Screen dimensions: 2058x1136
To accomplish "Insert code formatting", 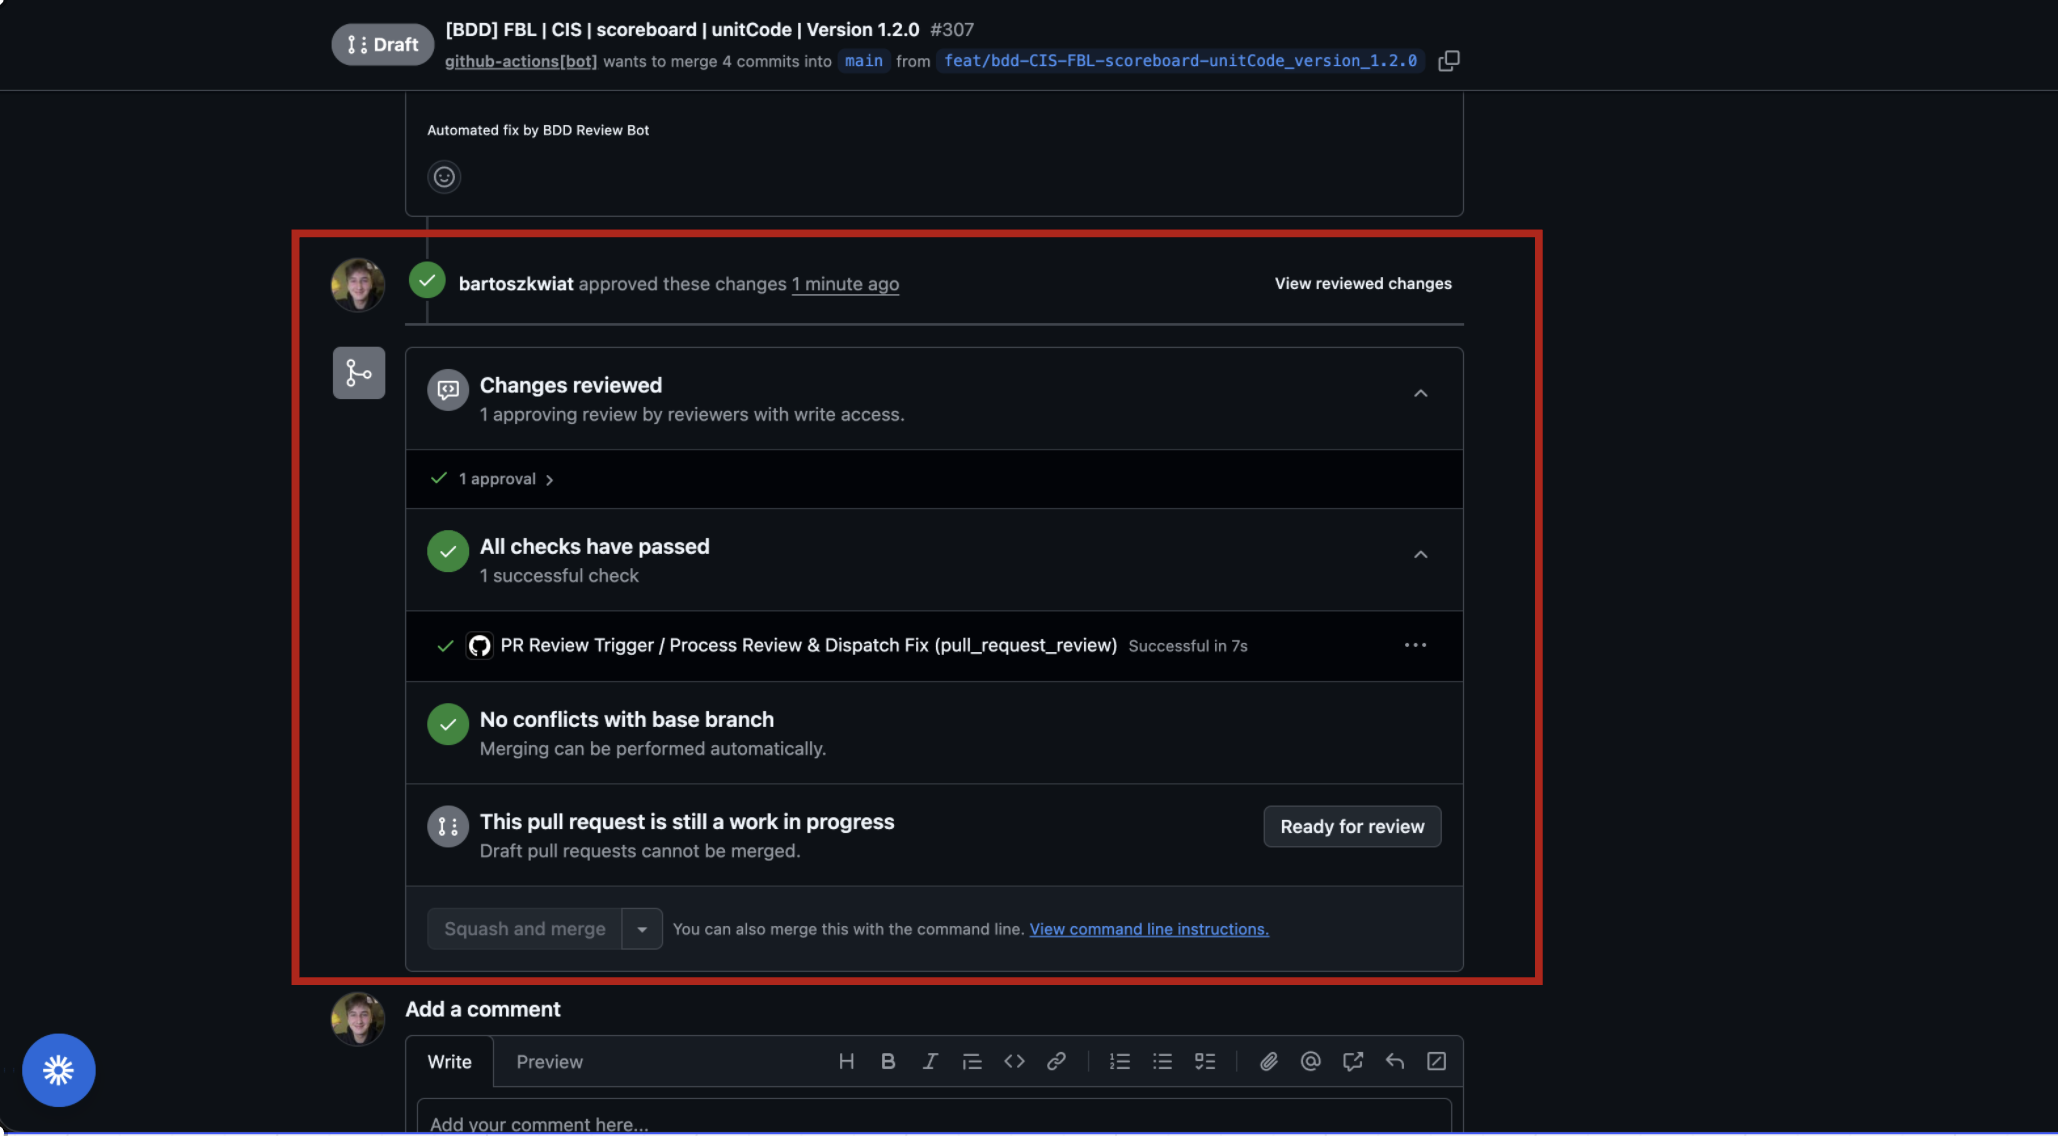I will tap(1014, 1061).
